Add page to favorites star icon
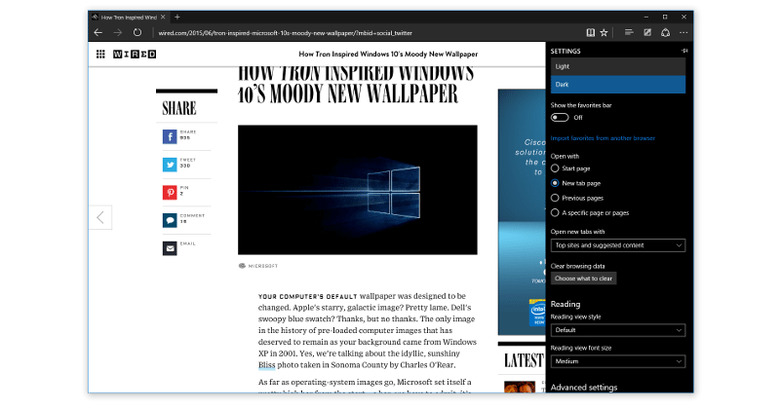780x409 pixels. (x=604, y=33)
